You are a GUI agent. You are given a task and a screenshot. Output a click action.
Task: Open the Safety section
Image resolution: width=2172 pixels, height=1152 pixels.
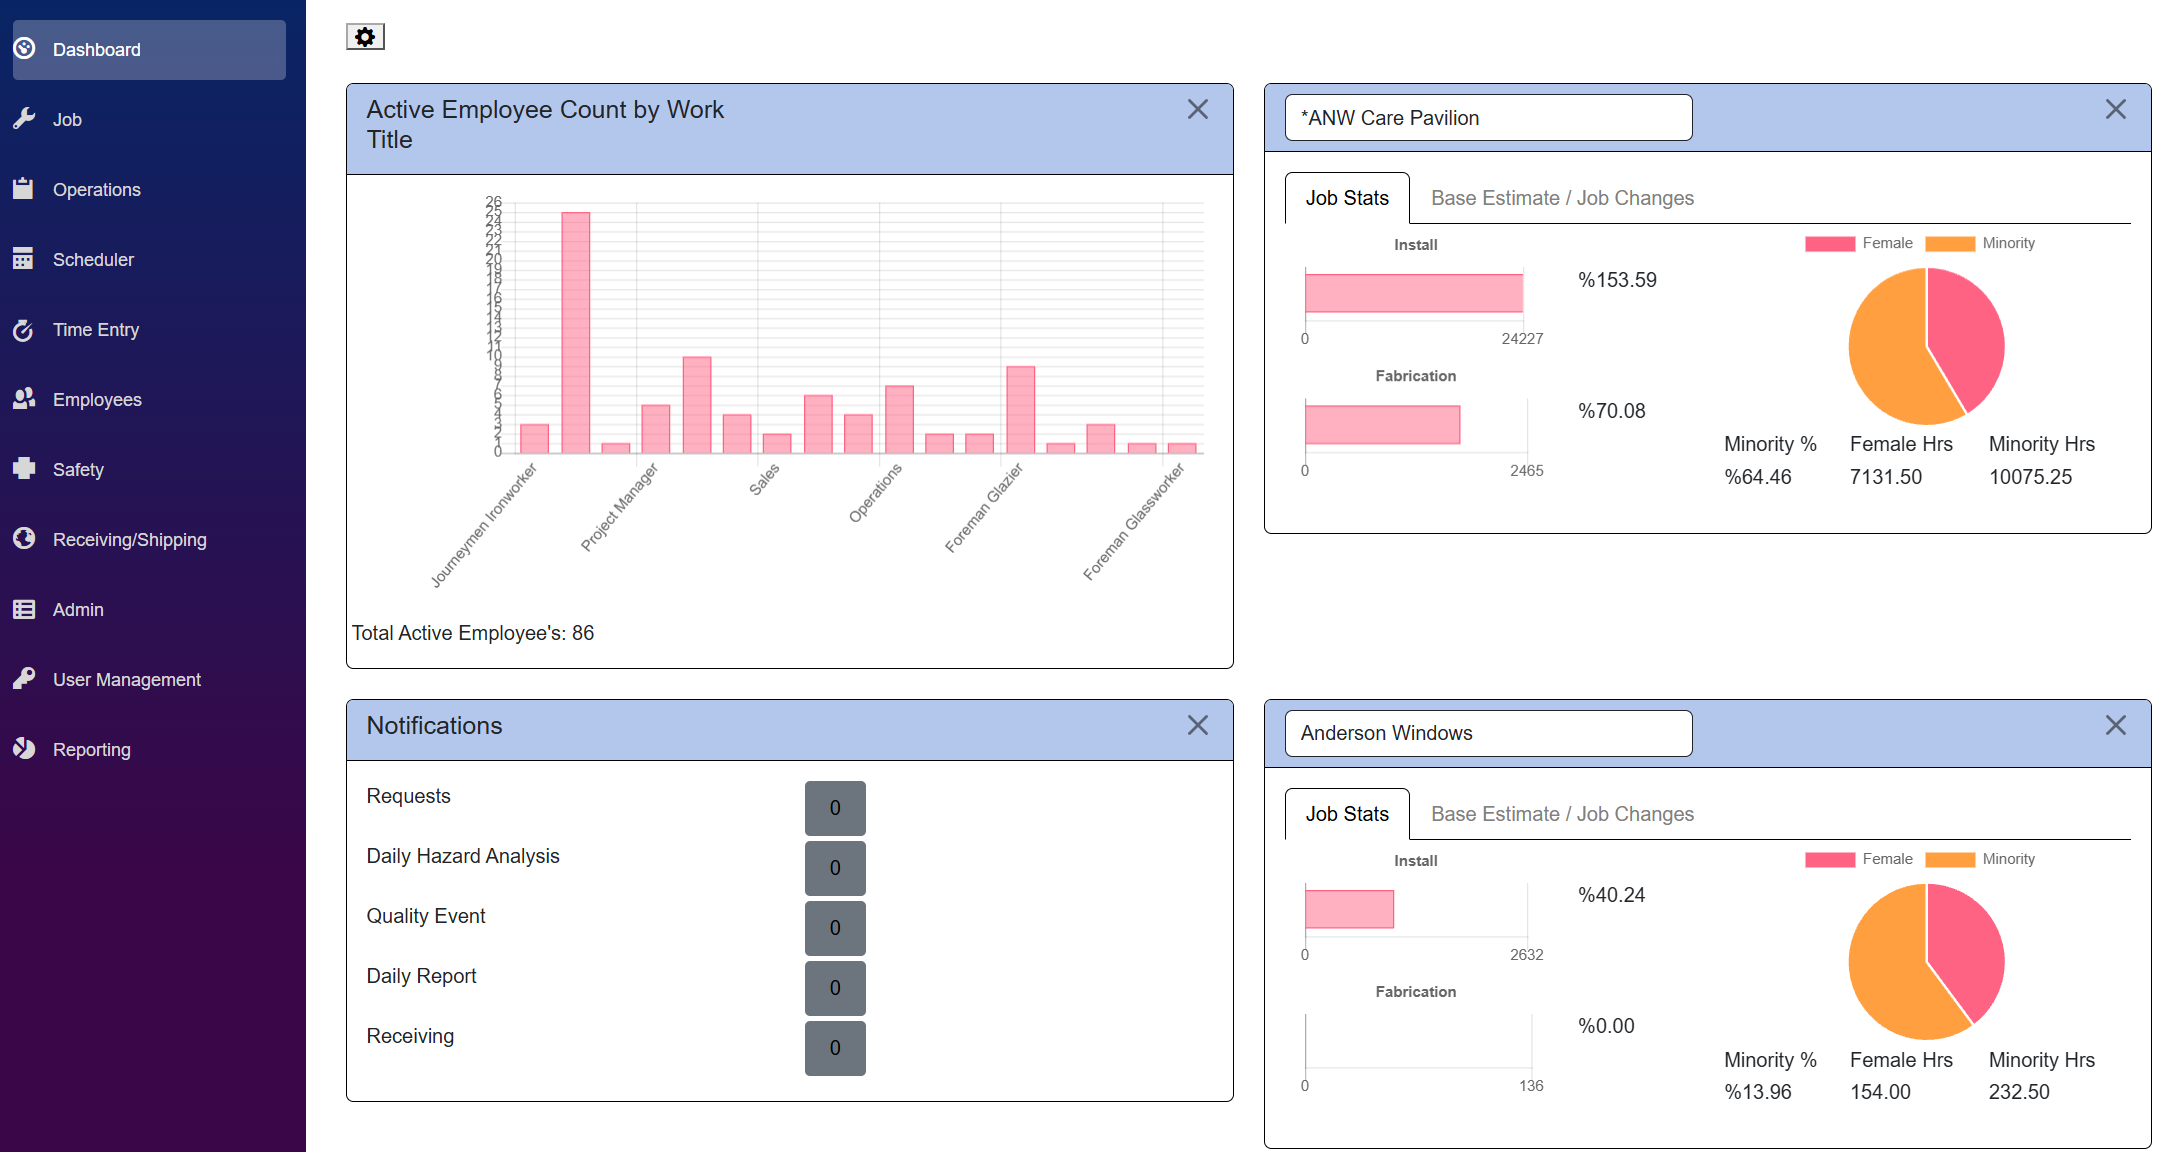pyautogui.click(x=78, y=469)
